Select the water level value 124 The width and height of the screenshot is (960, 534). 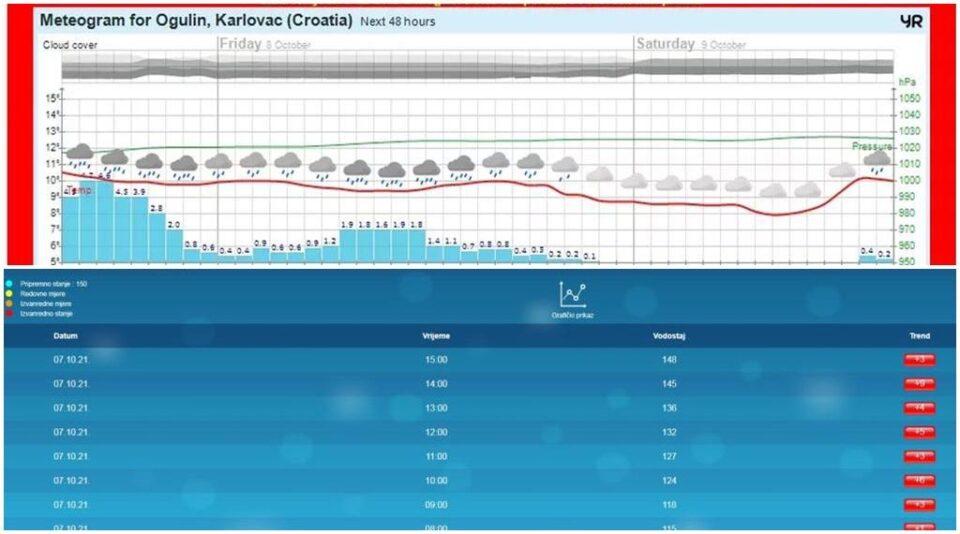[669, 481]
